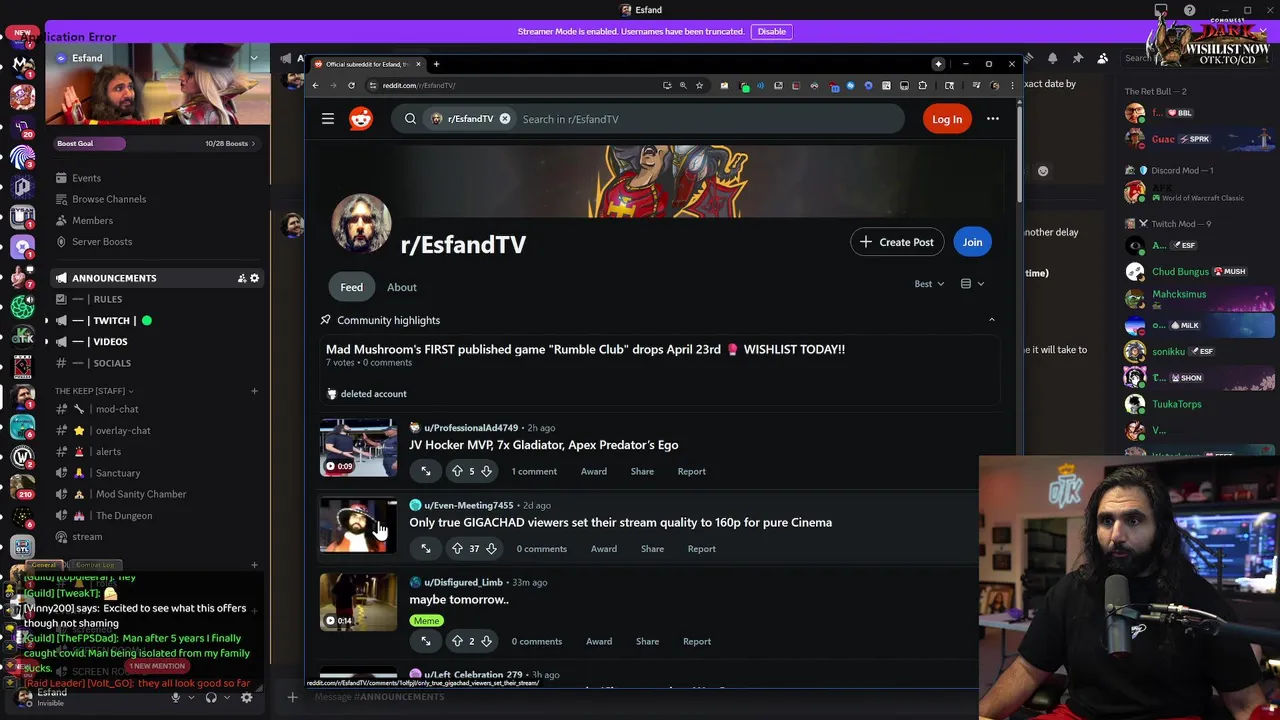Screen dimensions: 1280x720
Task: Add channel to THE KEEP [STAFF] category
Action: pos(254,391)
